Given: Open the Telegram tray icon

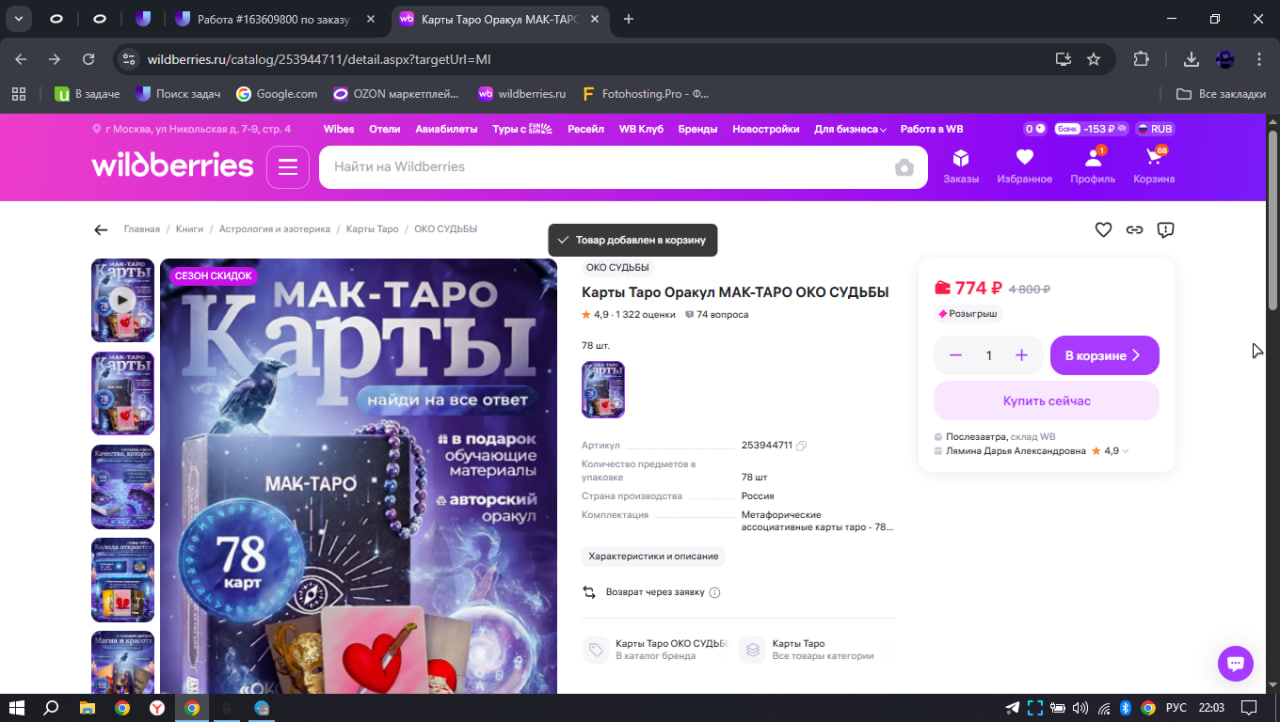Looking at the screenshot, I should [x=1013, y=708].
